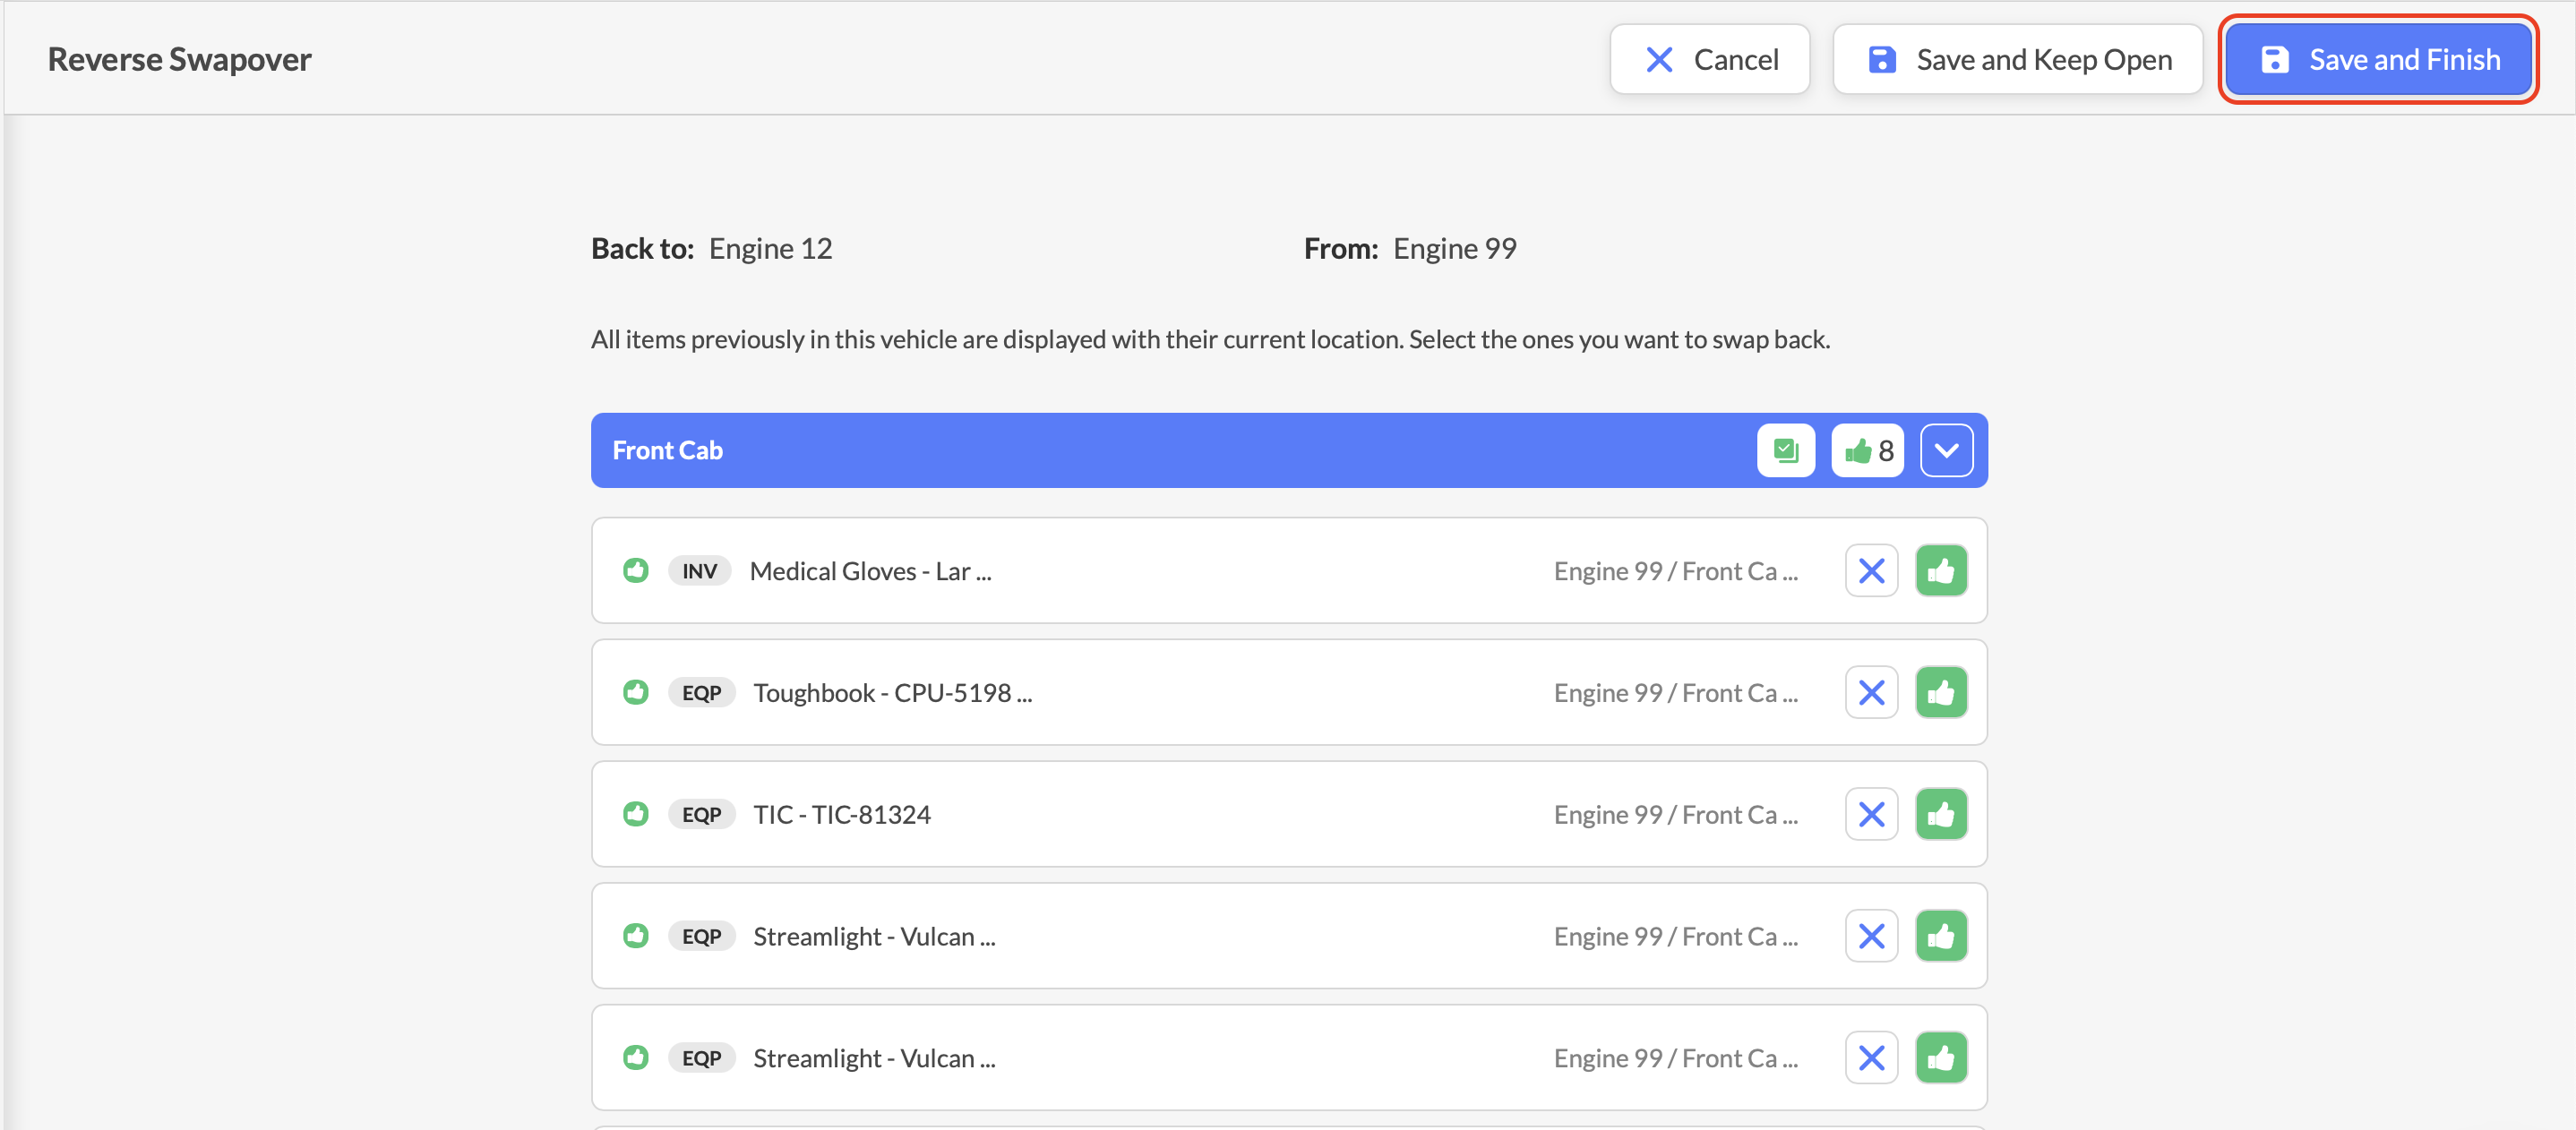Open the TIC - TIC-81324 item name
This screenshot has height=1130, width=2576.
pyautogui.click(x=842, y=814)
